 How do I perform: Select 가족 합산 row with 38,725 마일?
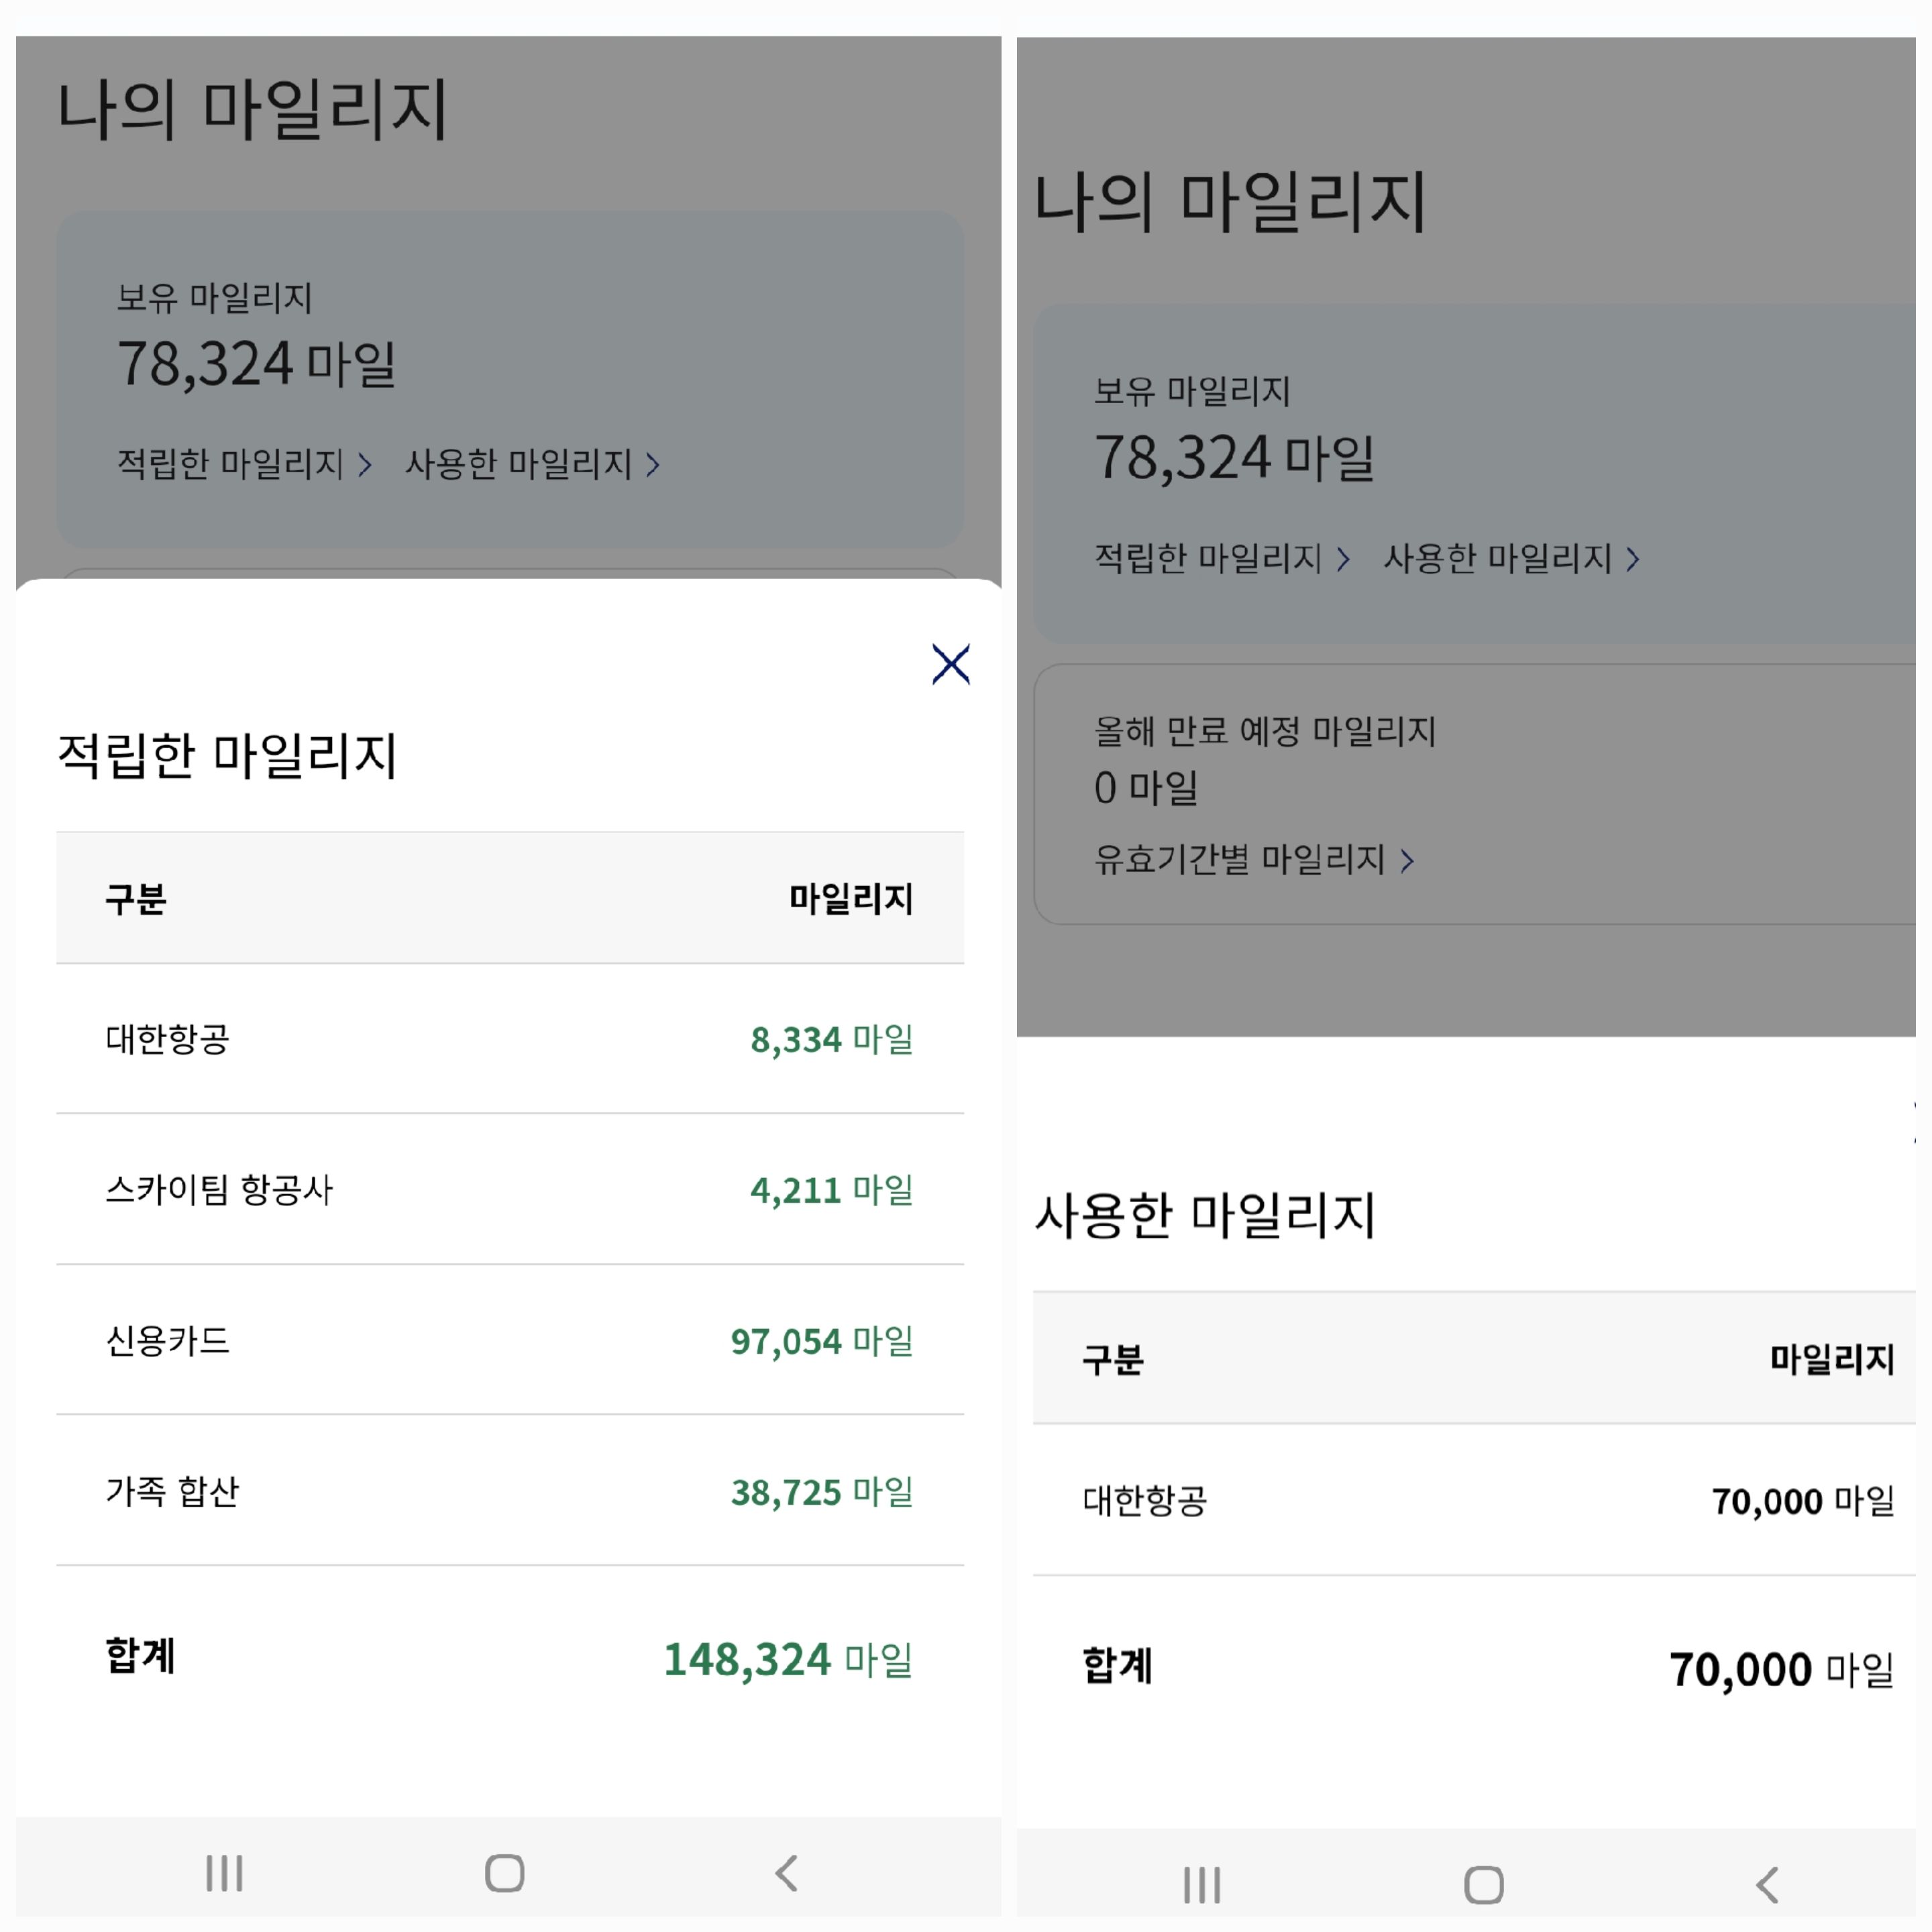click(509, 1491)
